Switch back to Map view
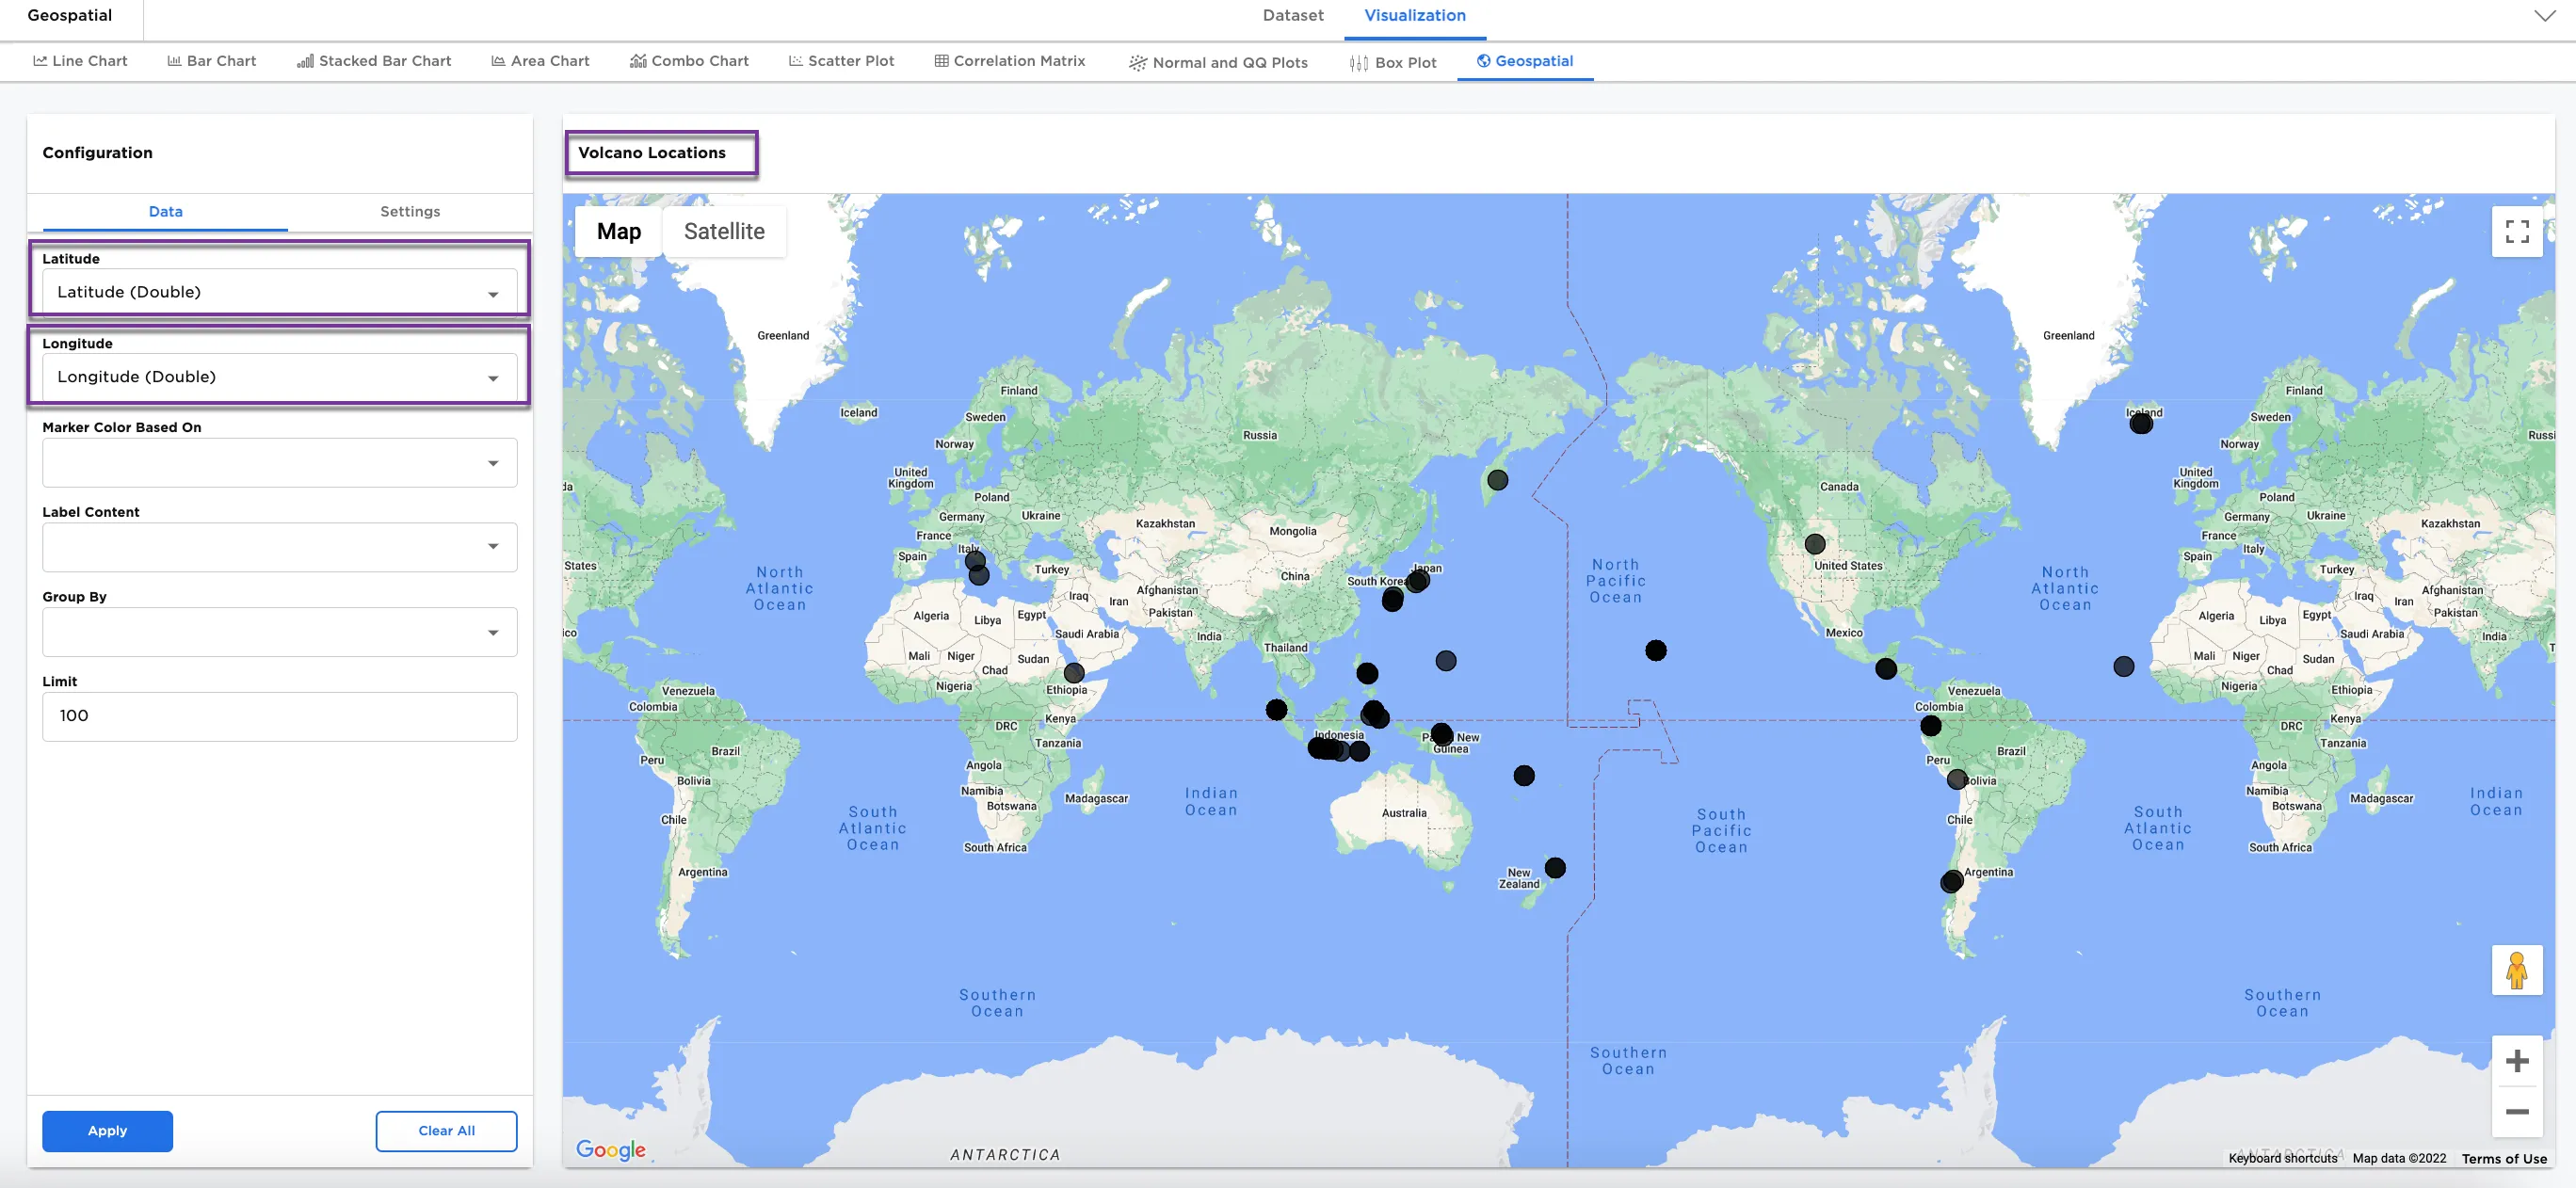The width and height of the screenshot is (2576, 1188). point(618,231)
